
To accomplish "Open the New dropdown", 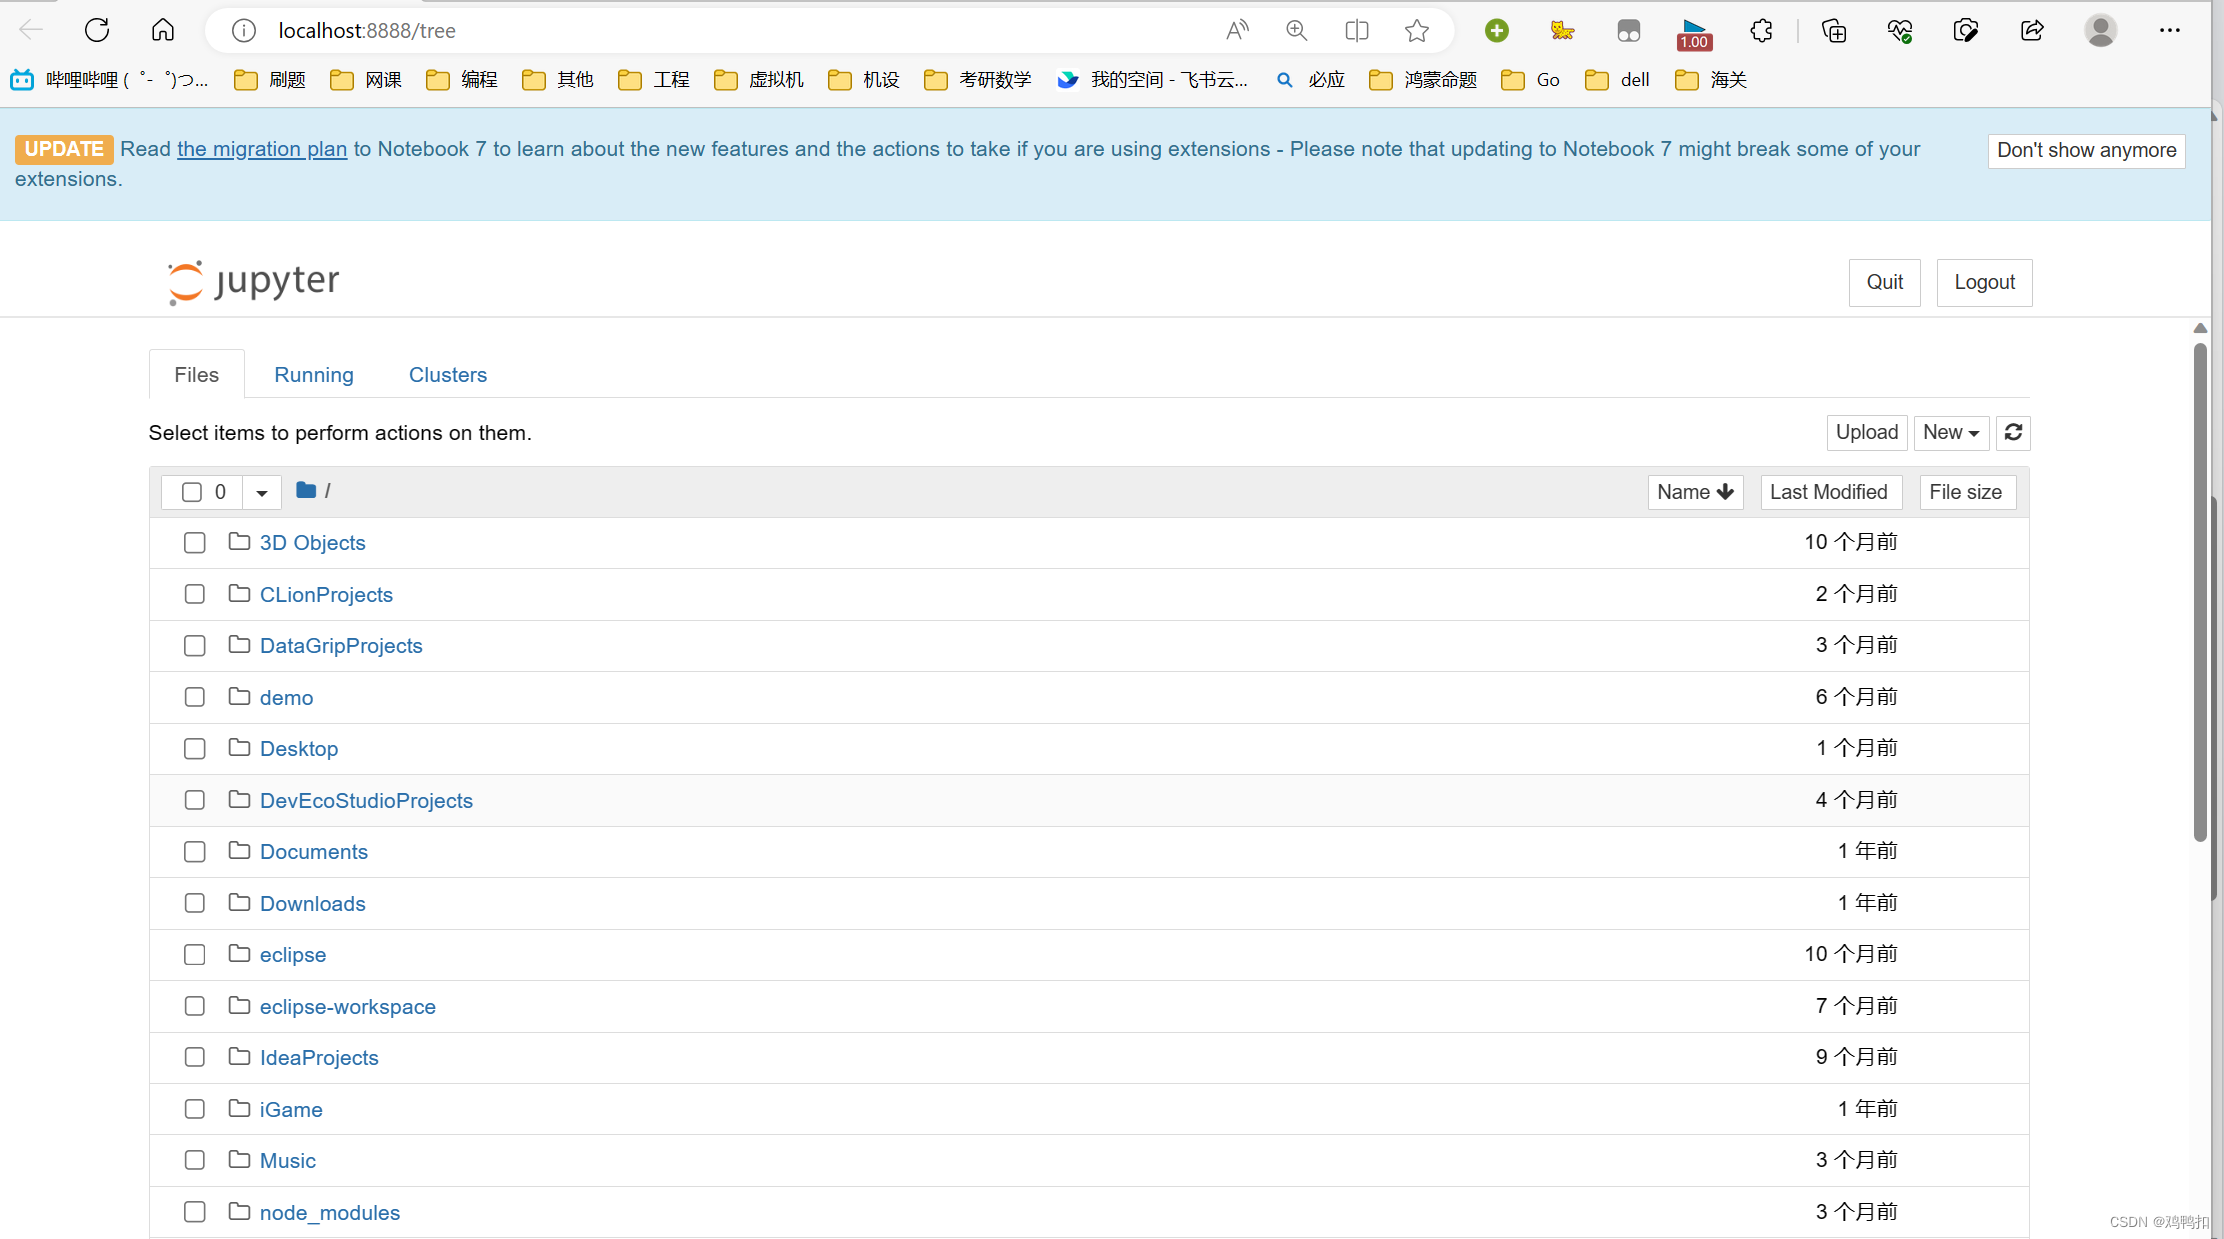I will [x=1951, y=432].
